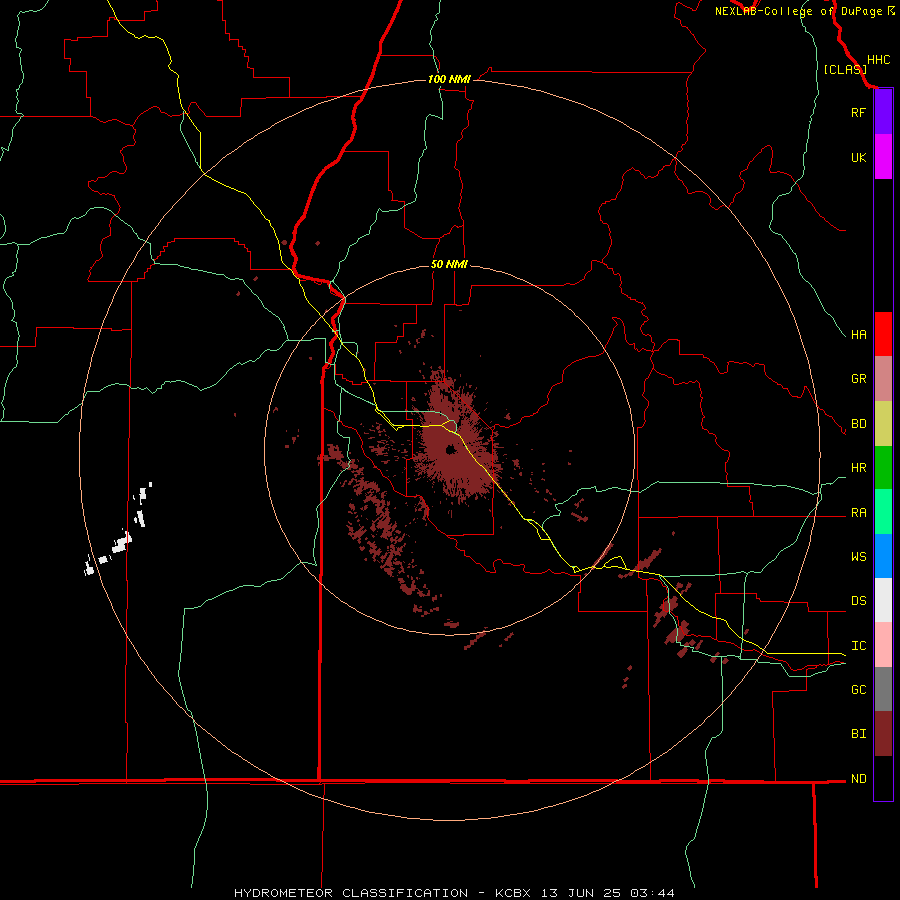The width and height of the screenshot is (900, 900).
Task: Click the purple RF legend color swatch
Action: [883, 112]
